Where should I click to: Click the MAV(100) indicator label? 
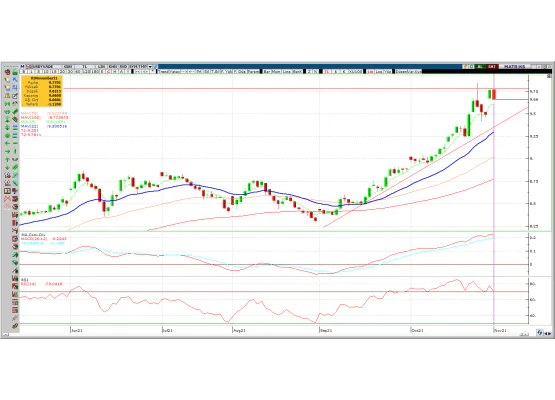pyautogui.click(x=31, y=118)
